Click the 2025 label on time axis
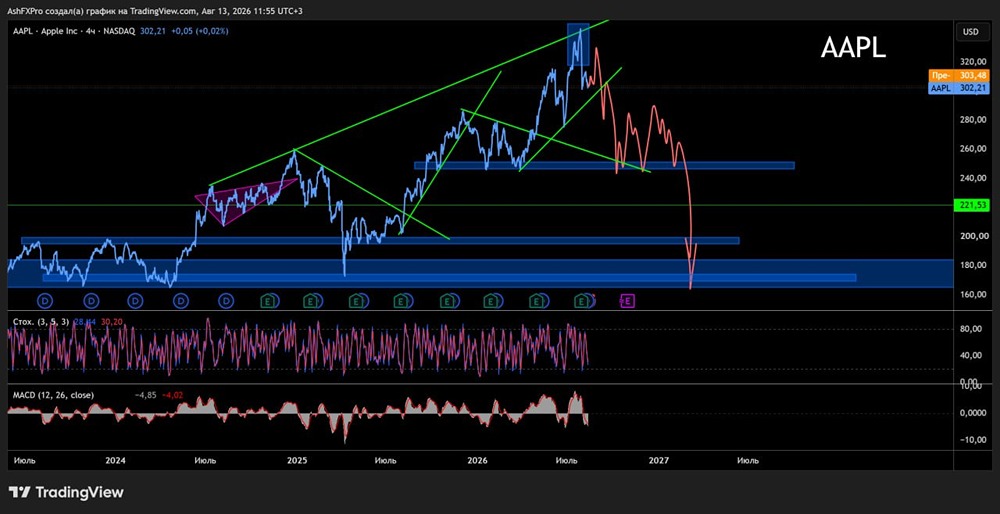Viewport: 1000px width, 514px height. tap(297, 460)
